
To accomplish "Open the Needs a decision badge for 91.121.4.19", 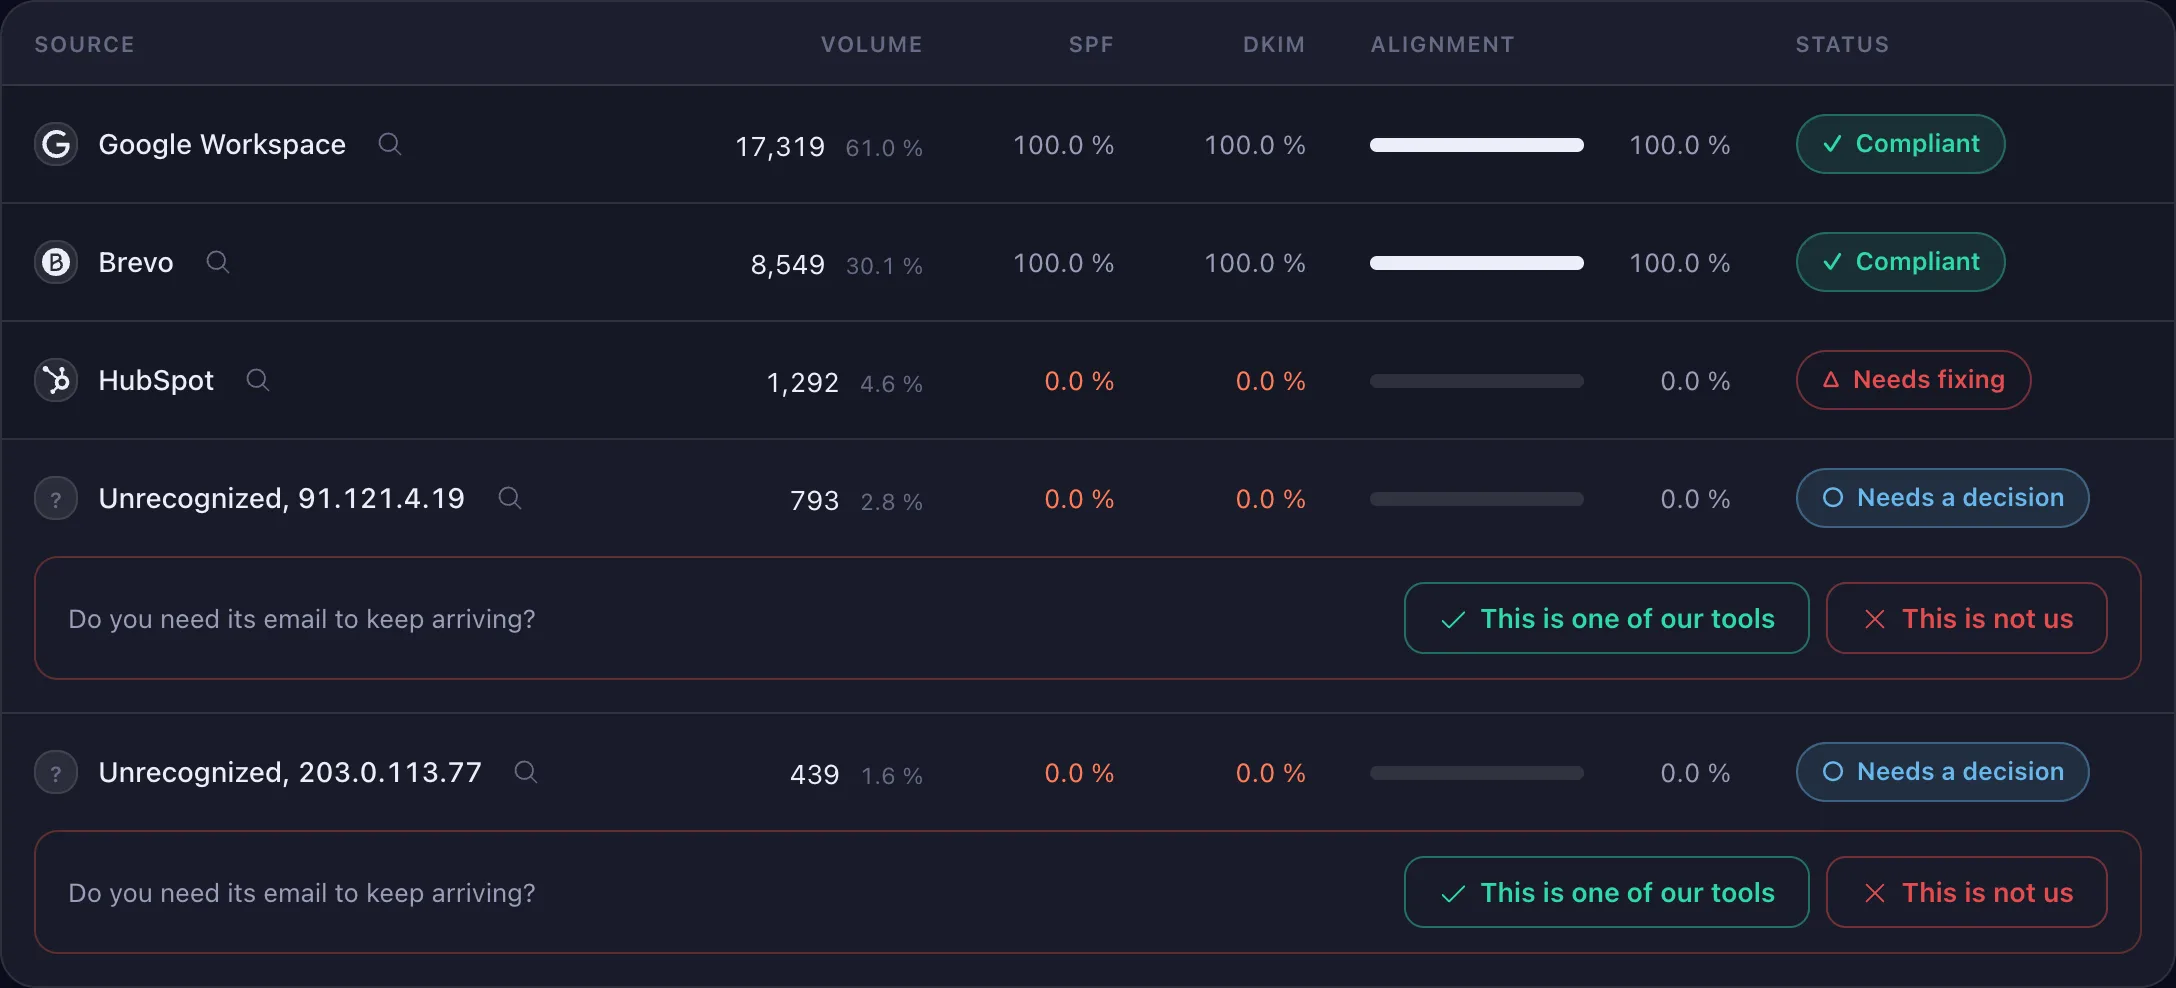I will click(x=1943, y=498).
